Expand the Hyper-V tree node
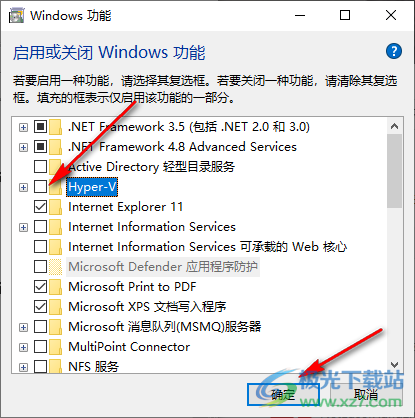Image resolution: width=415 pixels, height=418 pixels. 23,187
